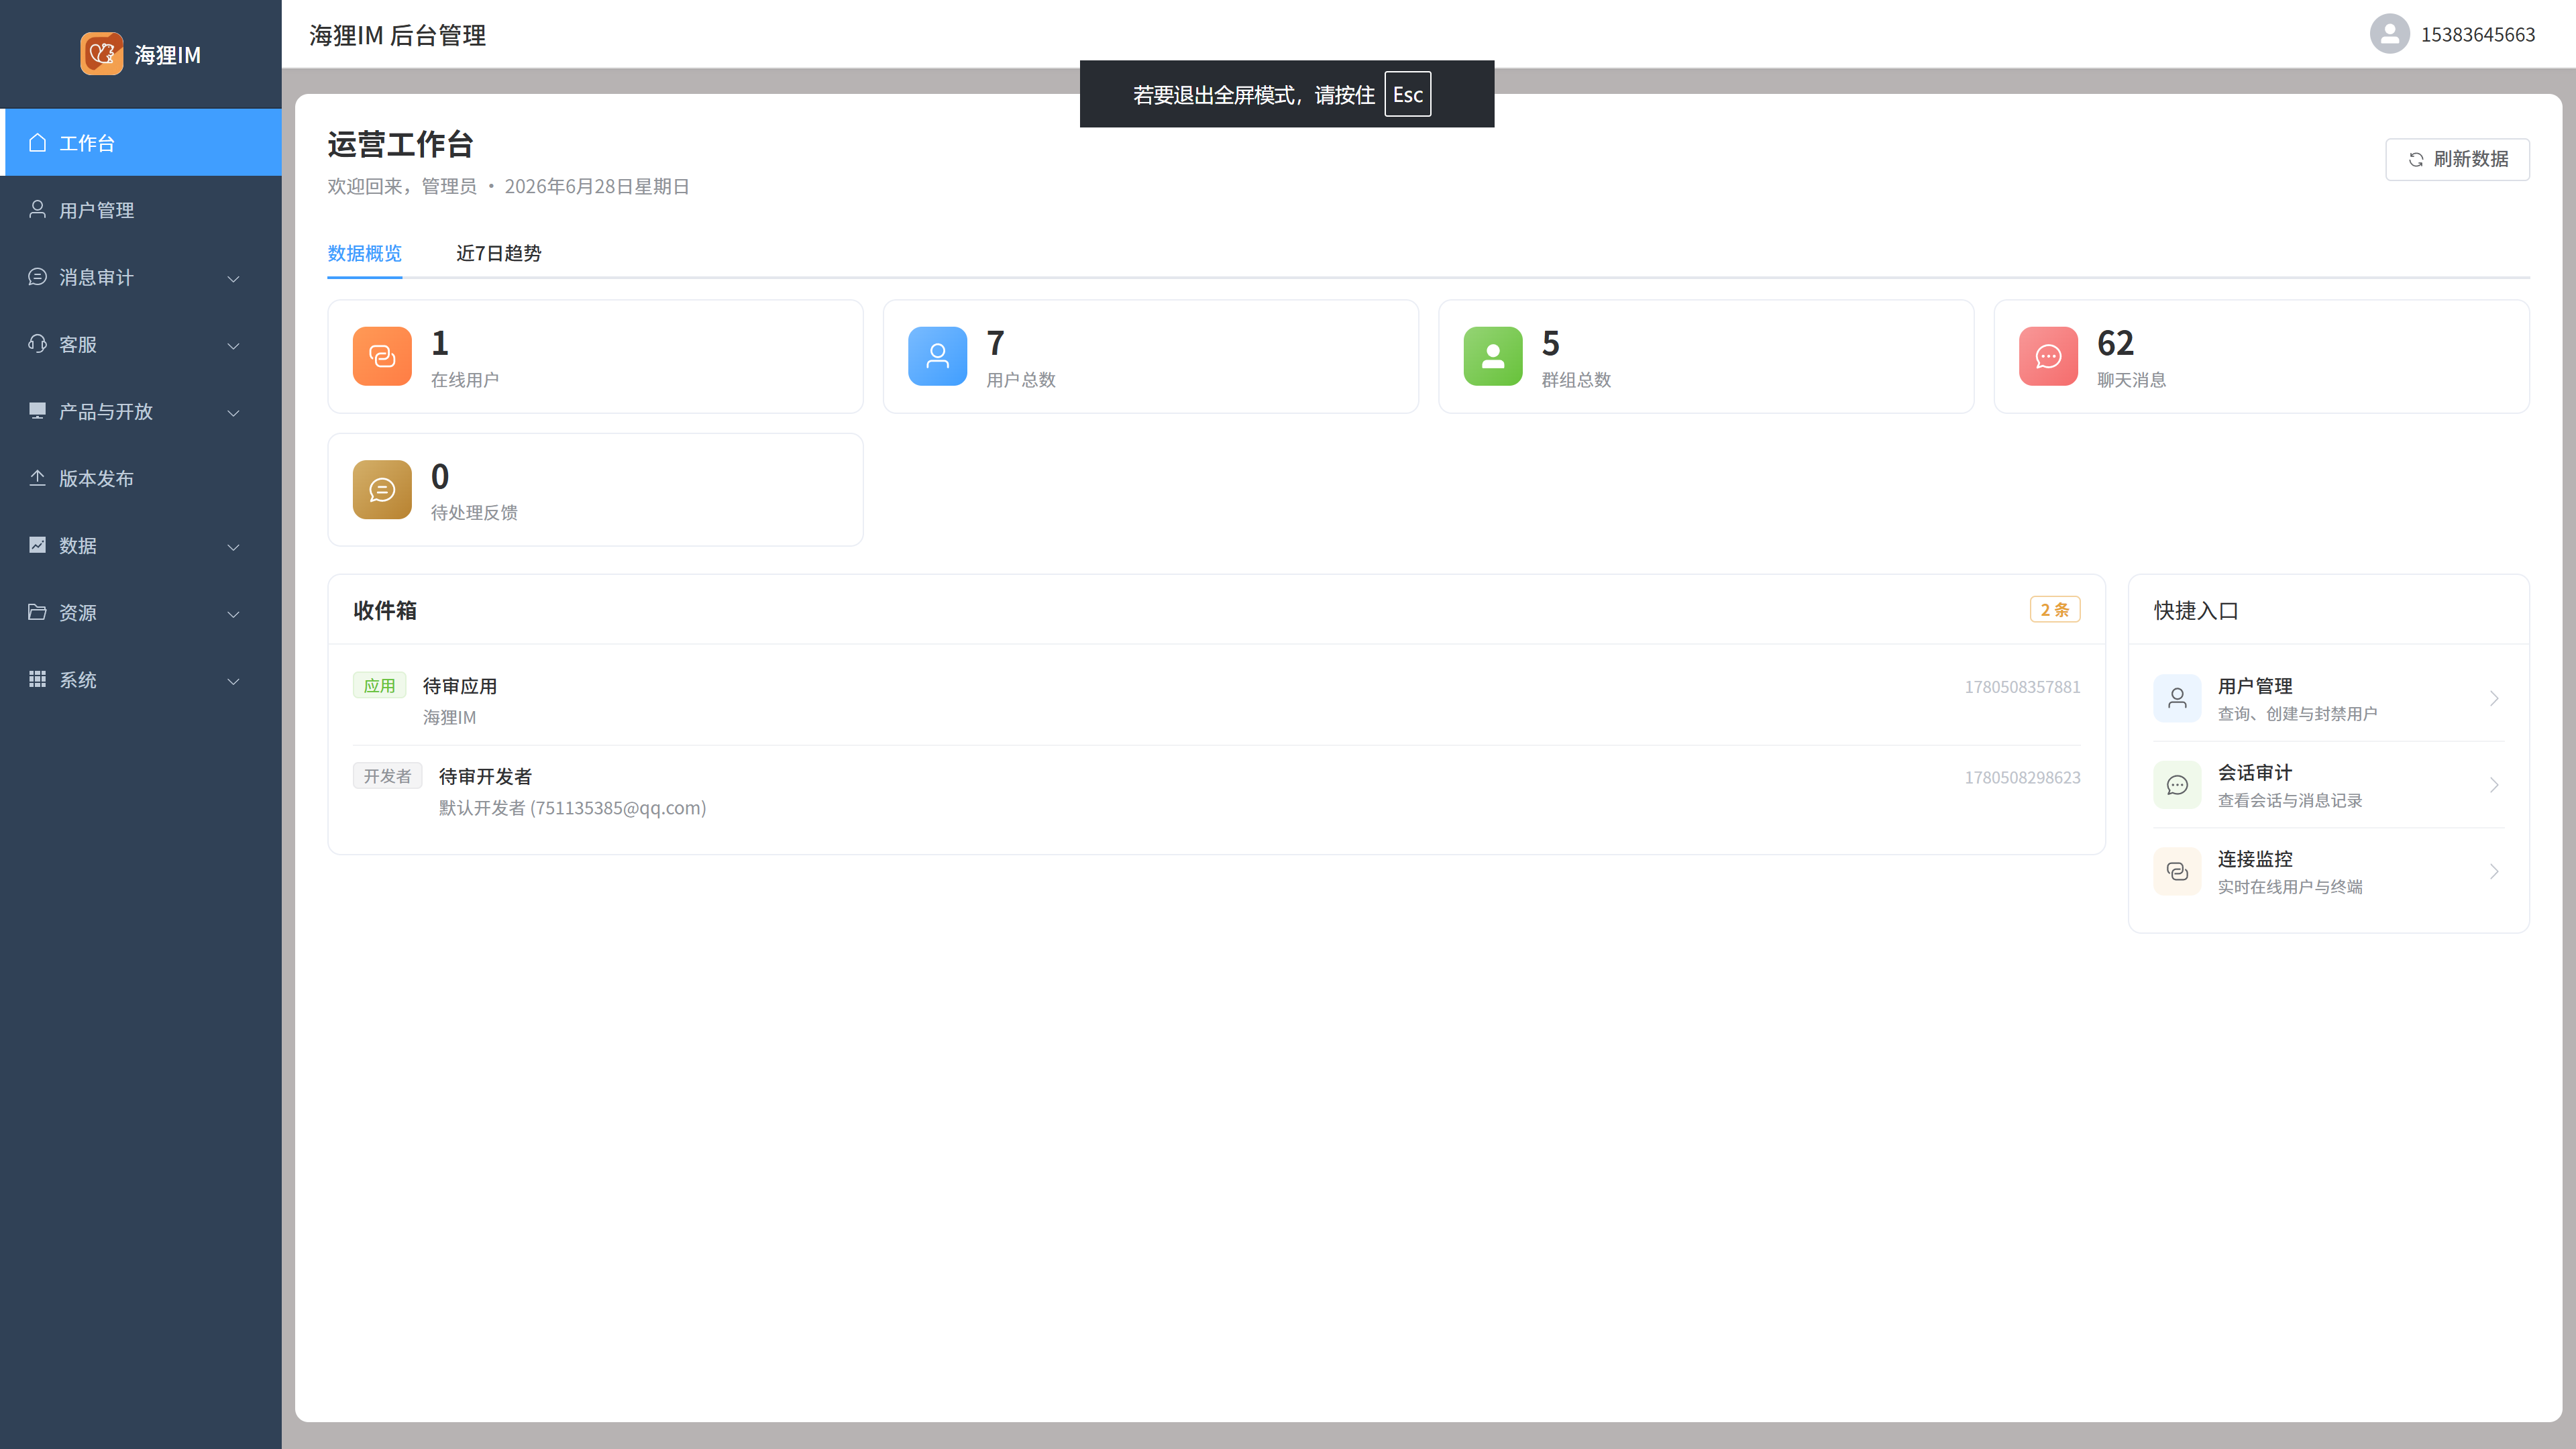Click the 5 群组总数 count
2576x1449 pixels.
(1550, 343)
